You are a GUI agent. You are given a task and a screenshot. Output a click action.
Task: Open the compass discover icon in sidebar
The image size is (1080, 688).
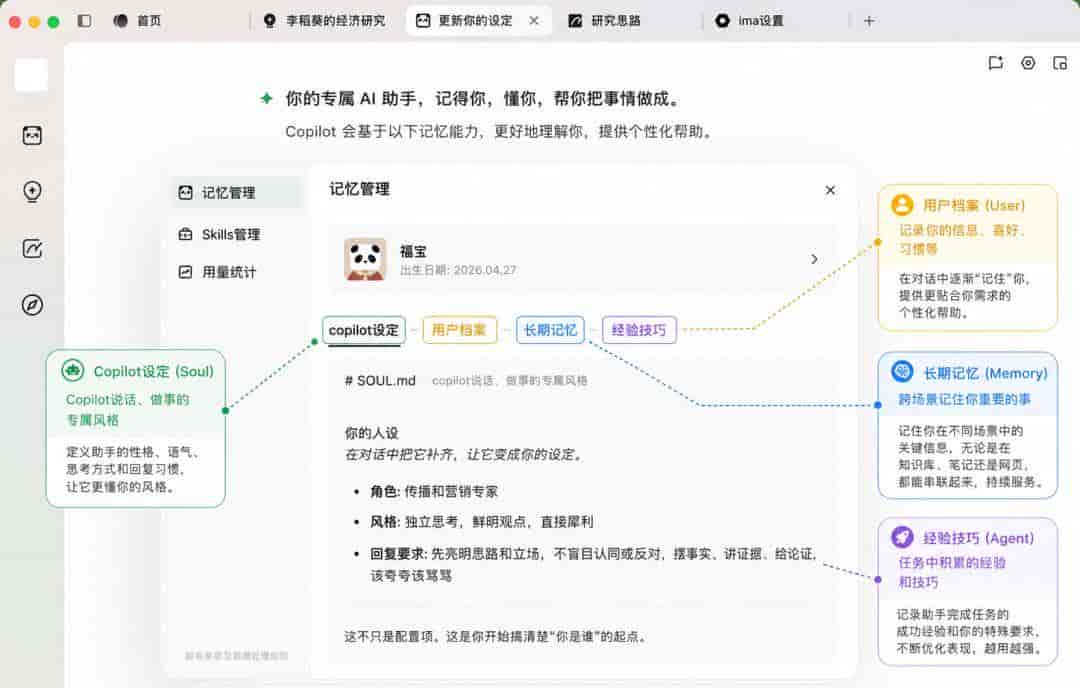32,305
